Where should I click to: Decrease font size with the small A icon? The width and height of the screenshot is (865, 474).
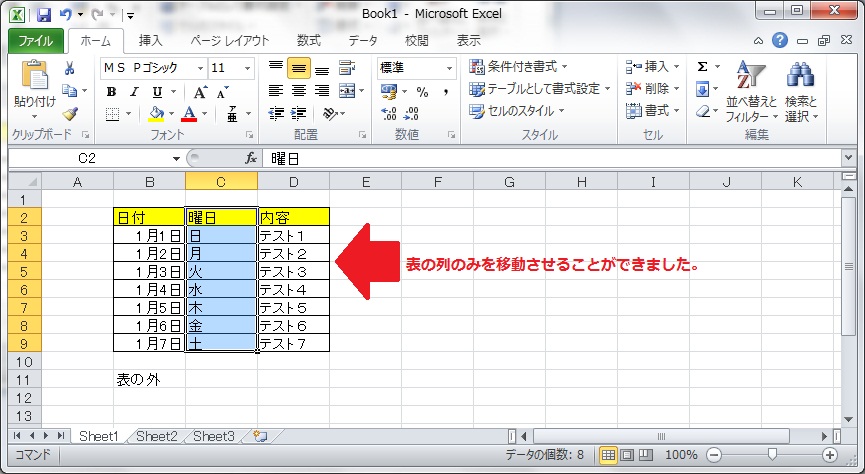tap(222, 92)
